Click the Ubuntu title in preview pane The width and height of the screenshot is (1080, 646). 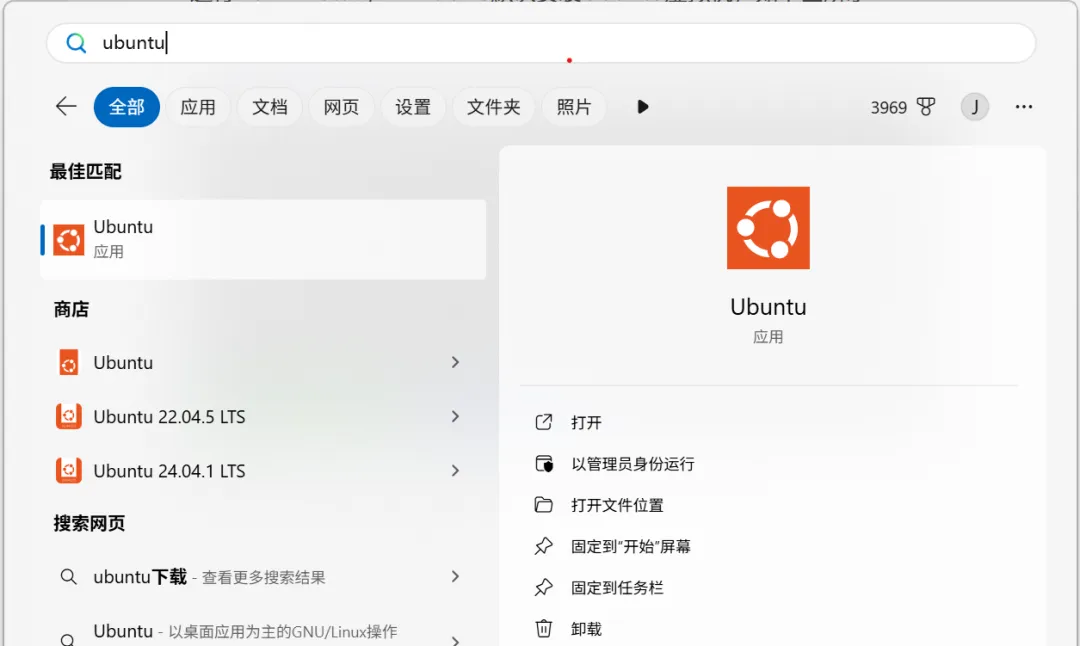(x=768, y=307)
